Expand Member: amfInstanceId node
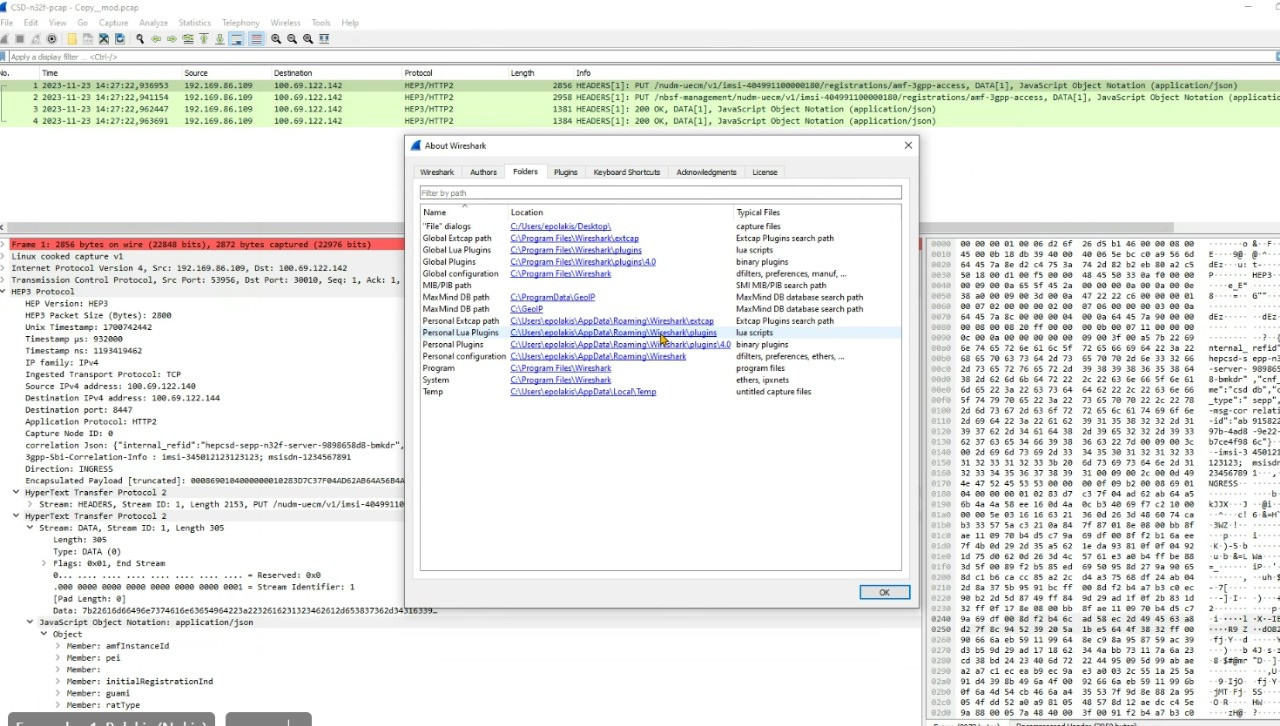The image size is (1280, 726). click(x=58, y=646)
